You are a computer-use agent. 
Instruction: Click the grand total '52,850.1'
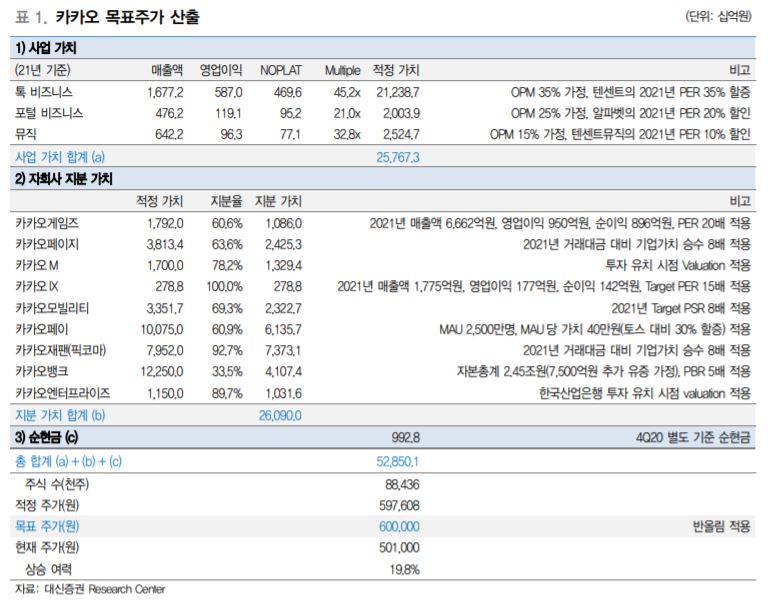click(x=398, y=462)
